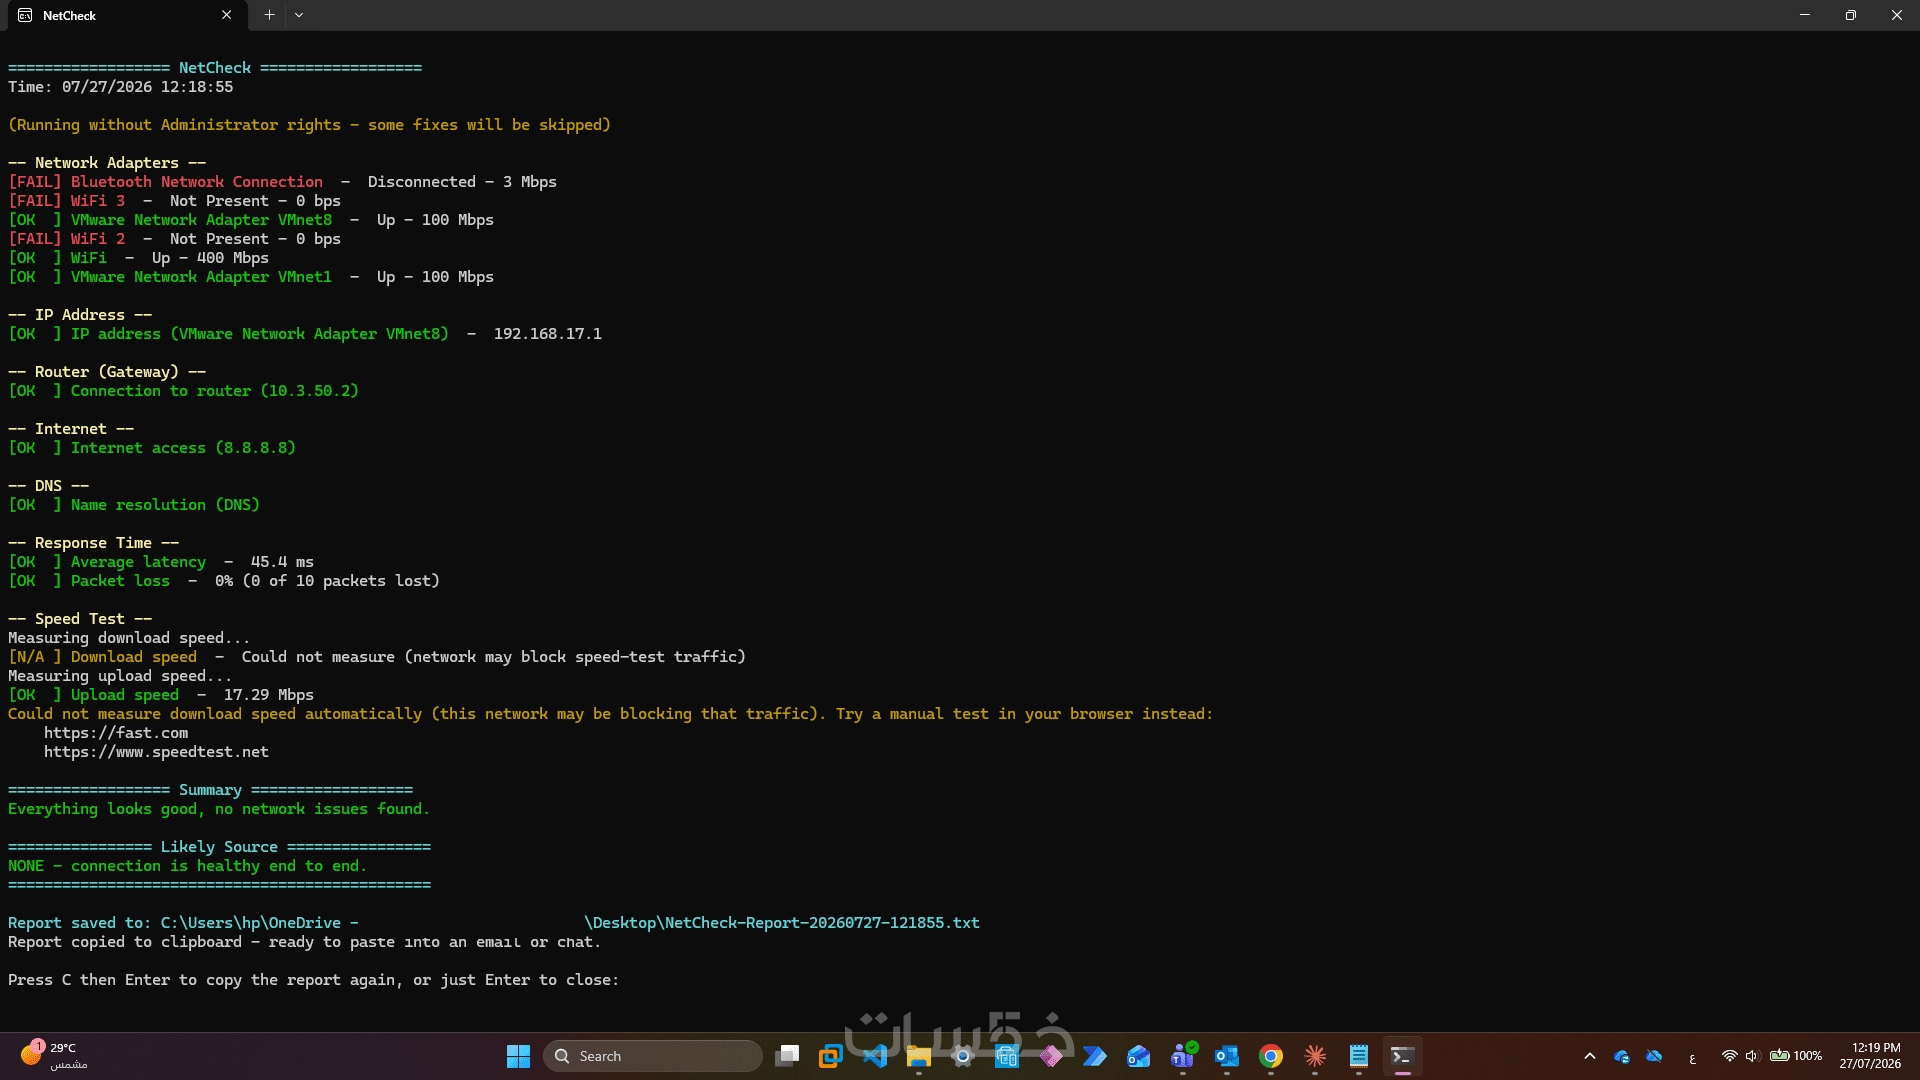The image size is (1920, 1080).
Task: Click the https://www.speedtest.net link text
Action: tap(156, 752)
